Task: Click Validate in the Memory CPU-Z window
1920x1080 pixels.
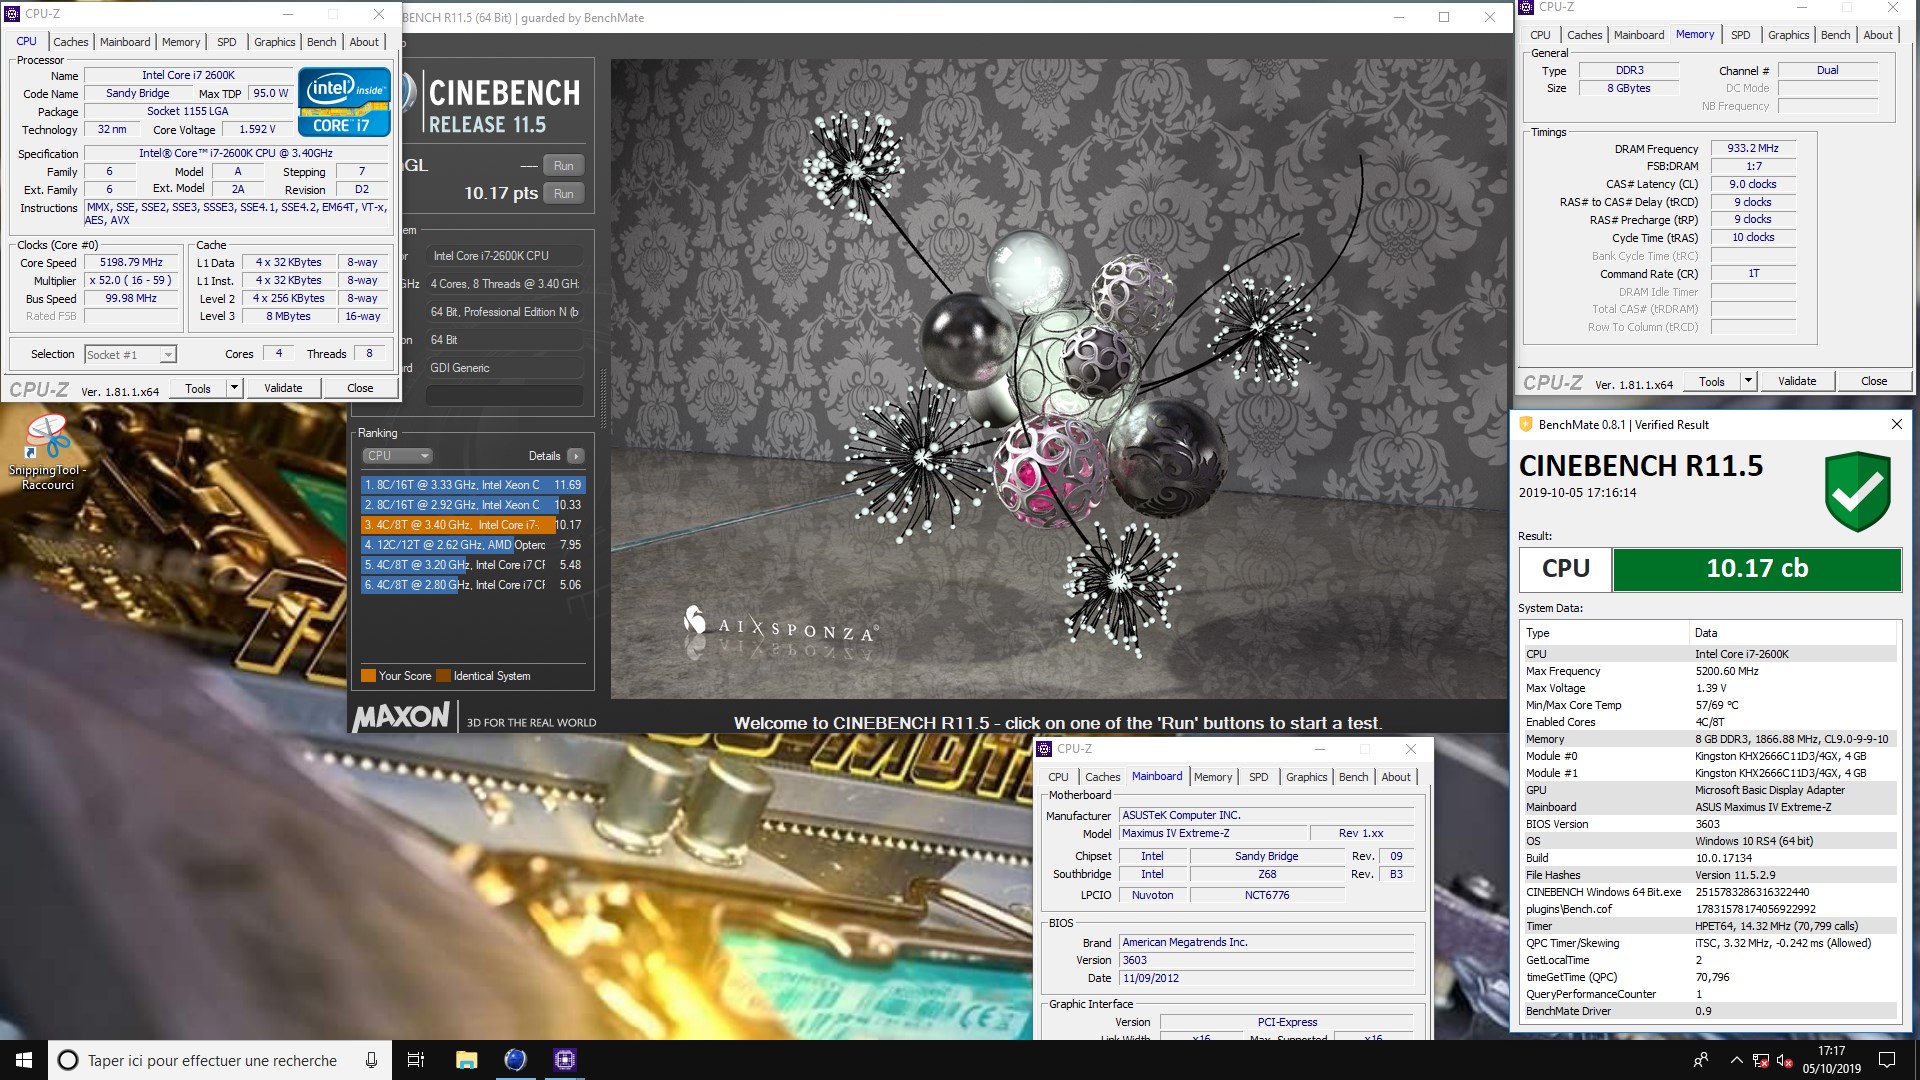Action: click(1797, 381)
